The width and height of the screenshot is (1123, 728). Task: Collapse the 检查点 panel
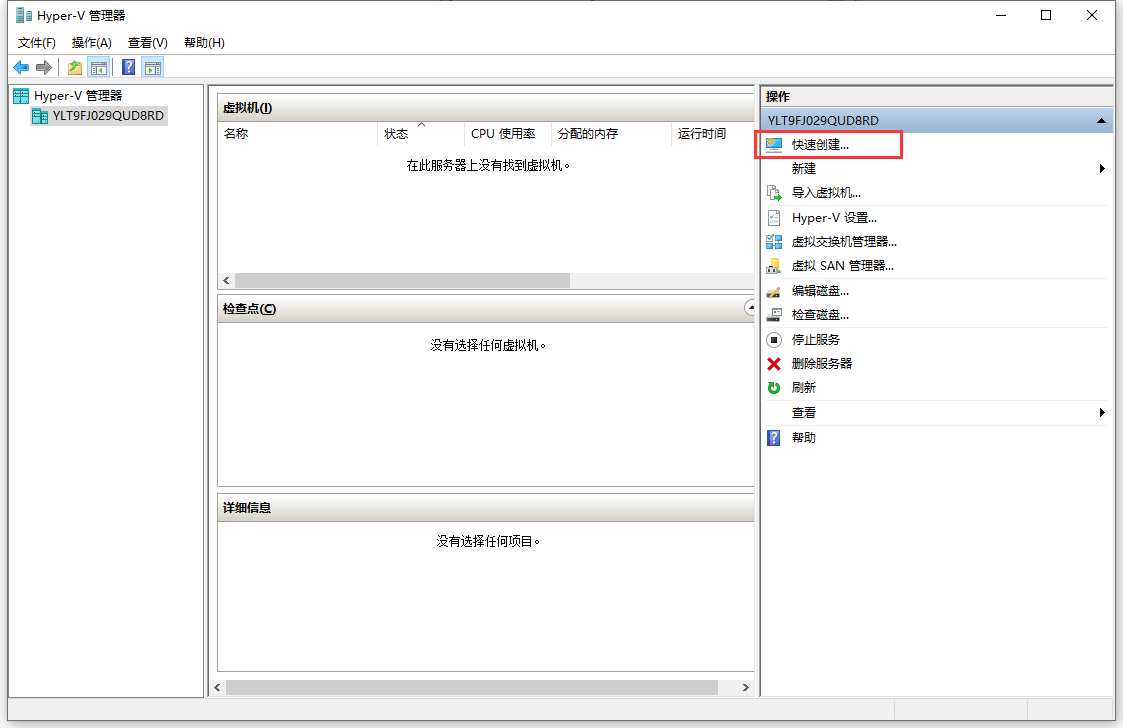click(749, 309)
